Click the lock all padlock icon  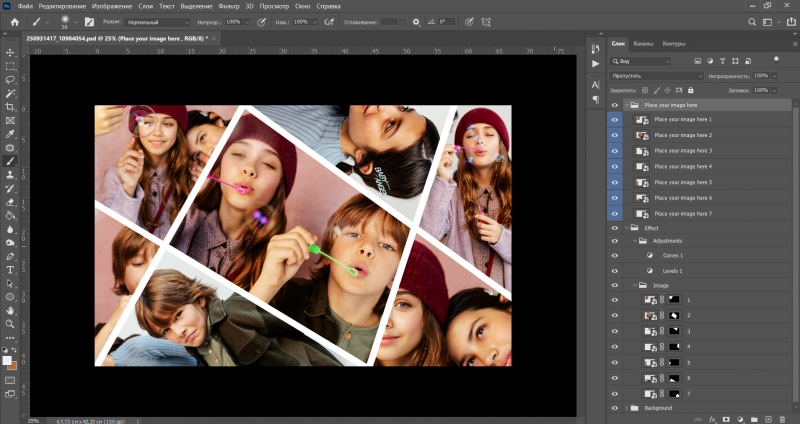(691, 90)
